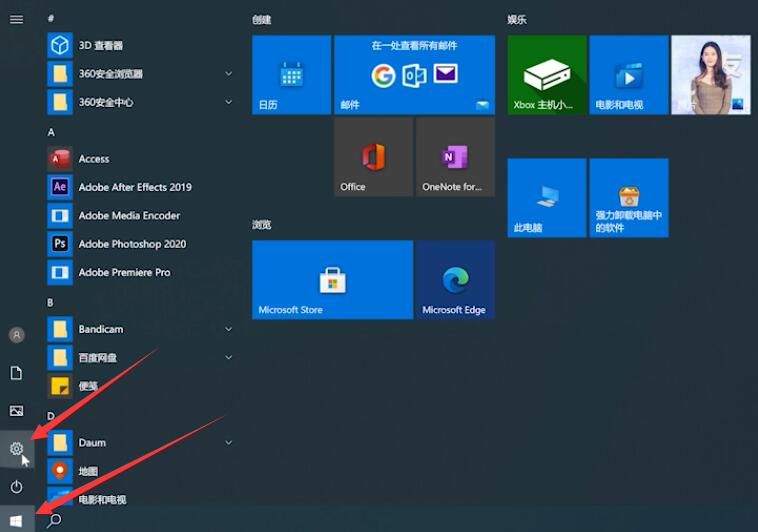Click the letter A section header

tap(51, 132)
